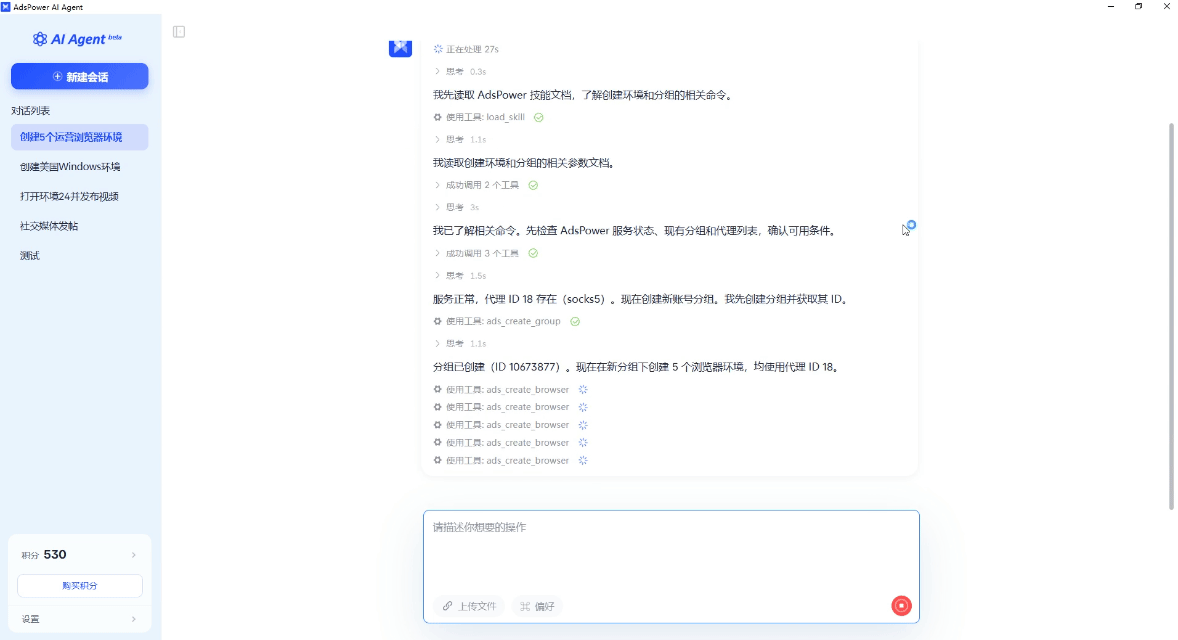Click the 正在处理 spinner icon
Viewport: 1178px width, 640px height.
coord(438,49)
